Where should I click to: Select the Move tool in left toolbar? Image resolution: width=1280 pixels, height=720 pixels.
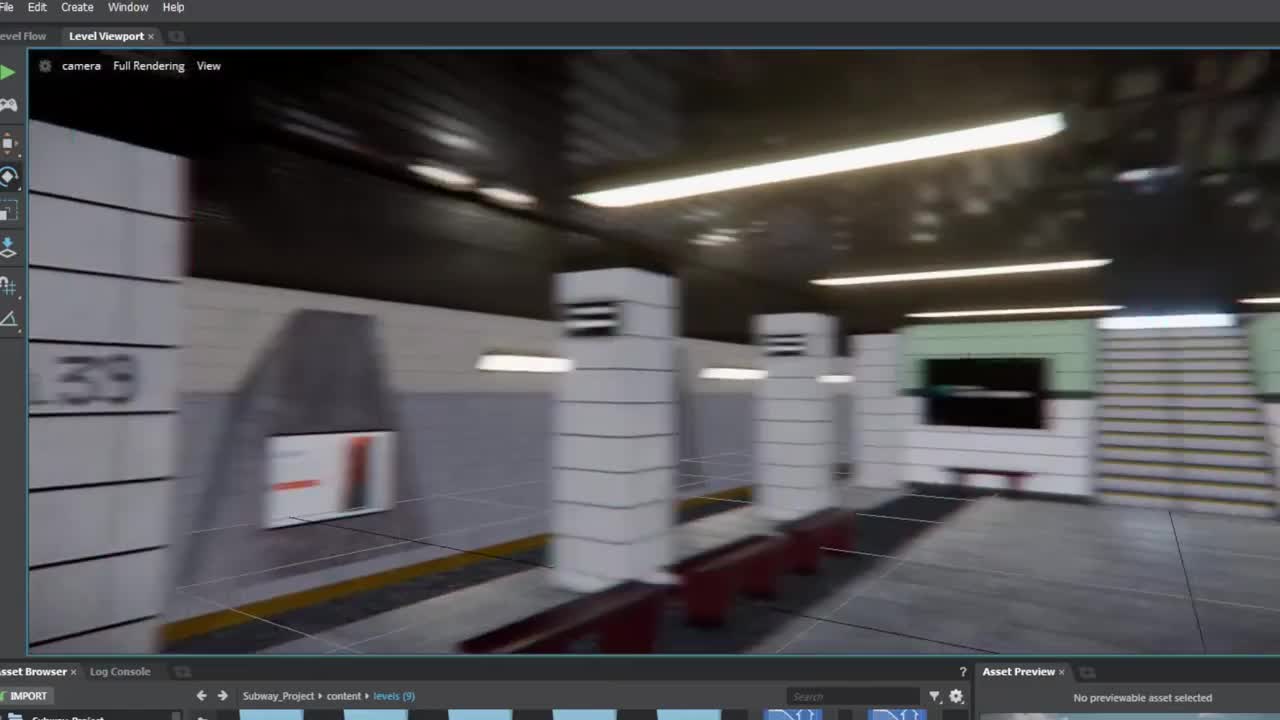pos(9,143)
